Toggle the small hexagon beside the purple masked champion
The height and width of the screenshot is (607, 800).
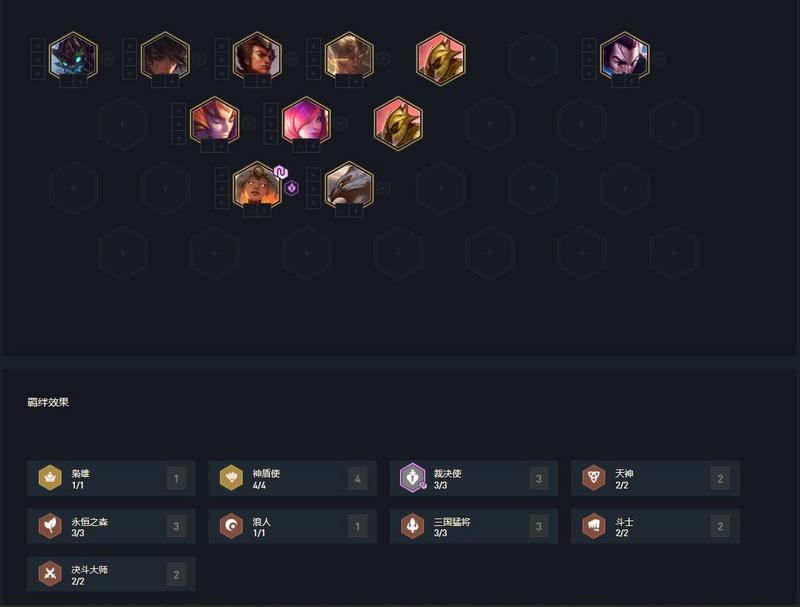tap(108, 59)
